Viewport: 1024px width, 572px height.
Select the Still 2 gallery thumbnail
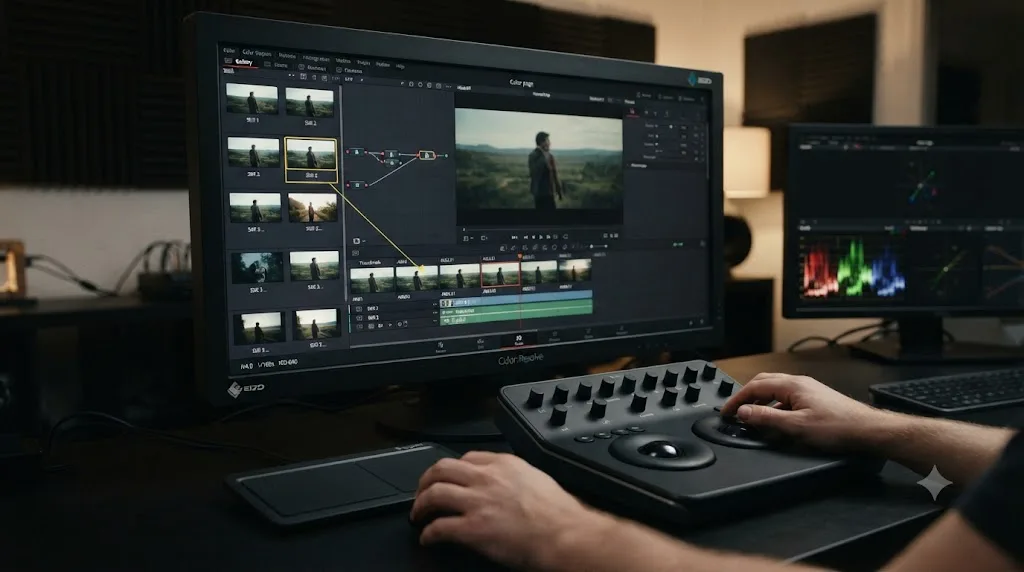(x=310, y=103)
